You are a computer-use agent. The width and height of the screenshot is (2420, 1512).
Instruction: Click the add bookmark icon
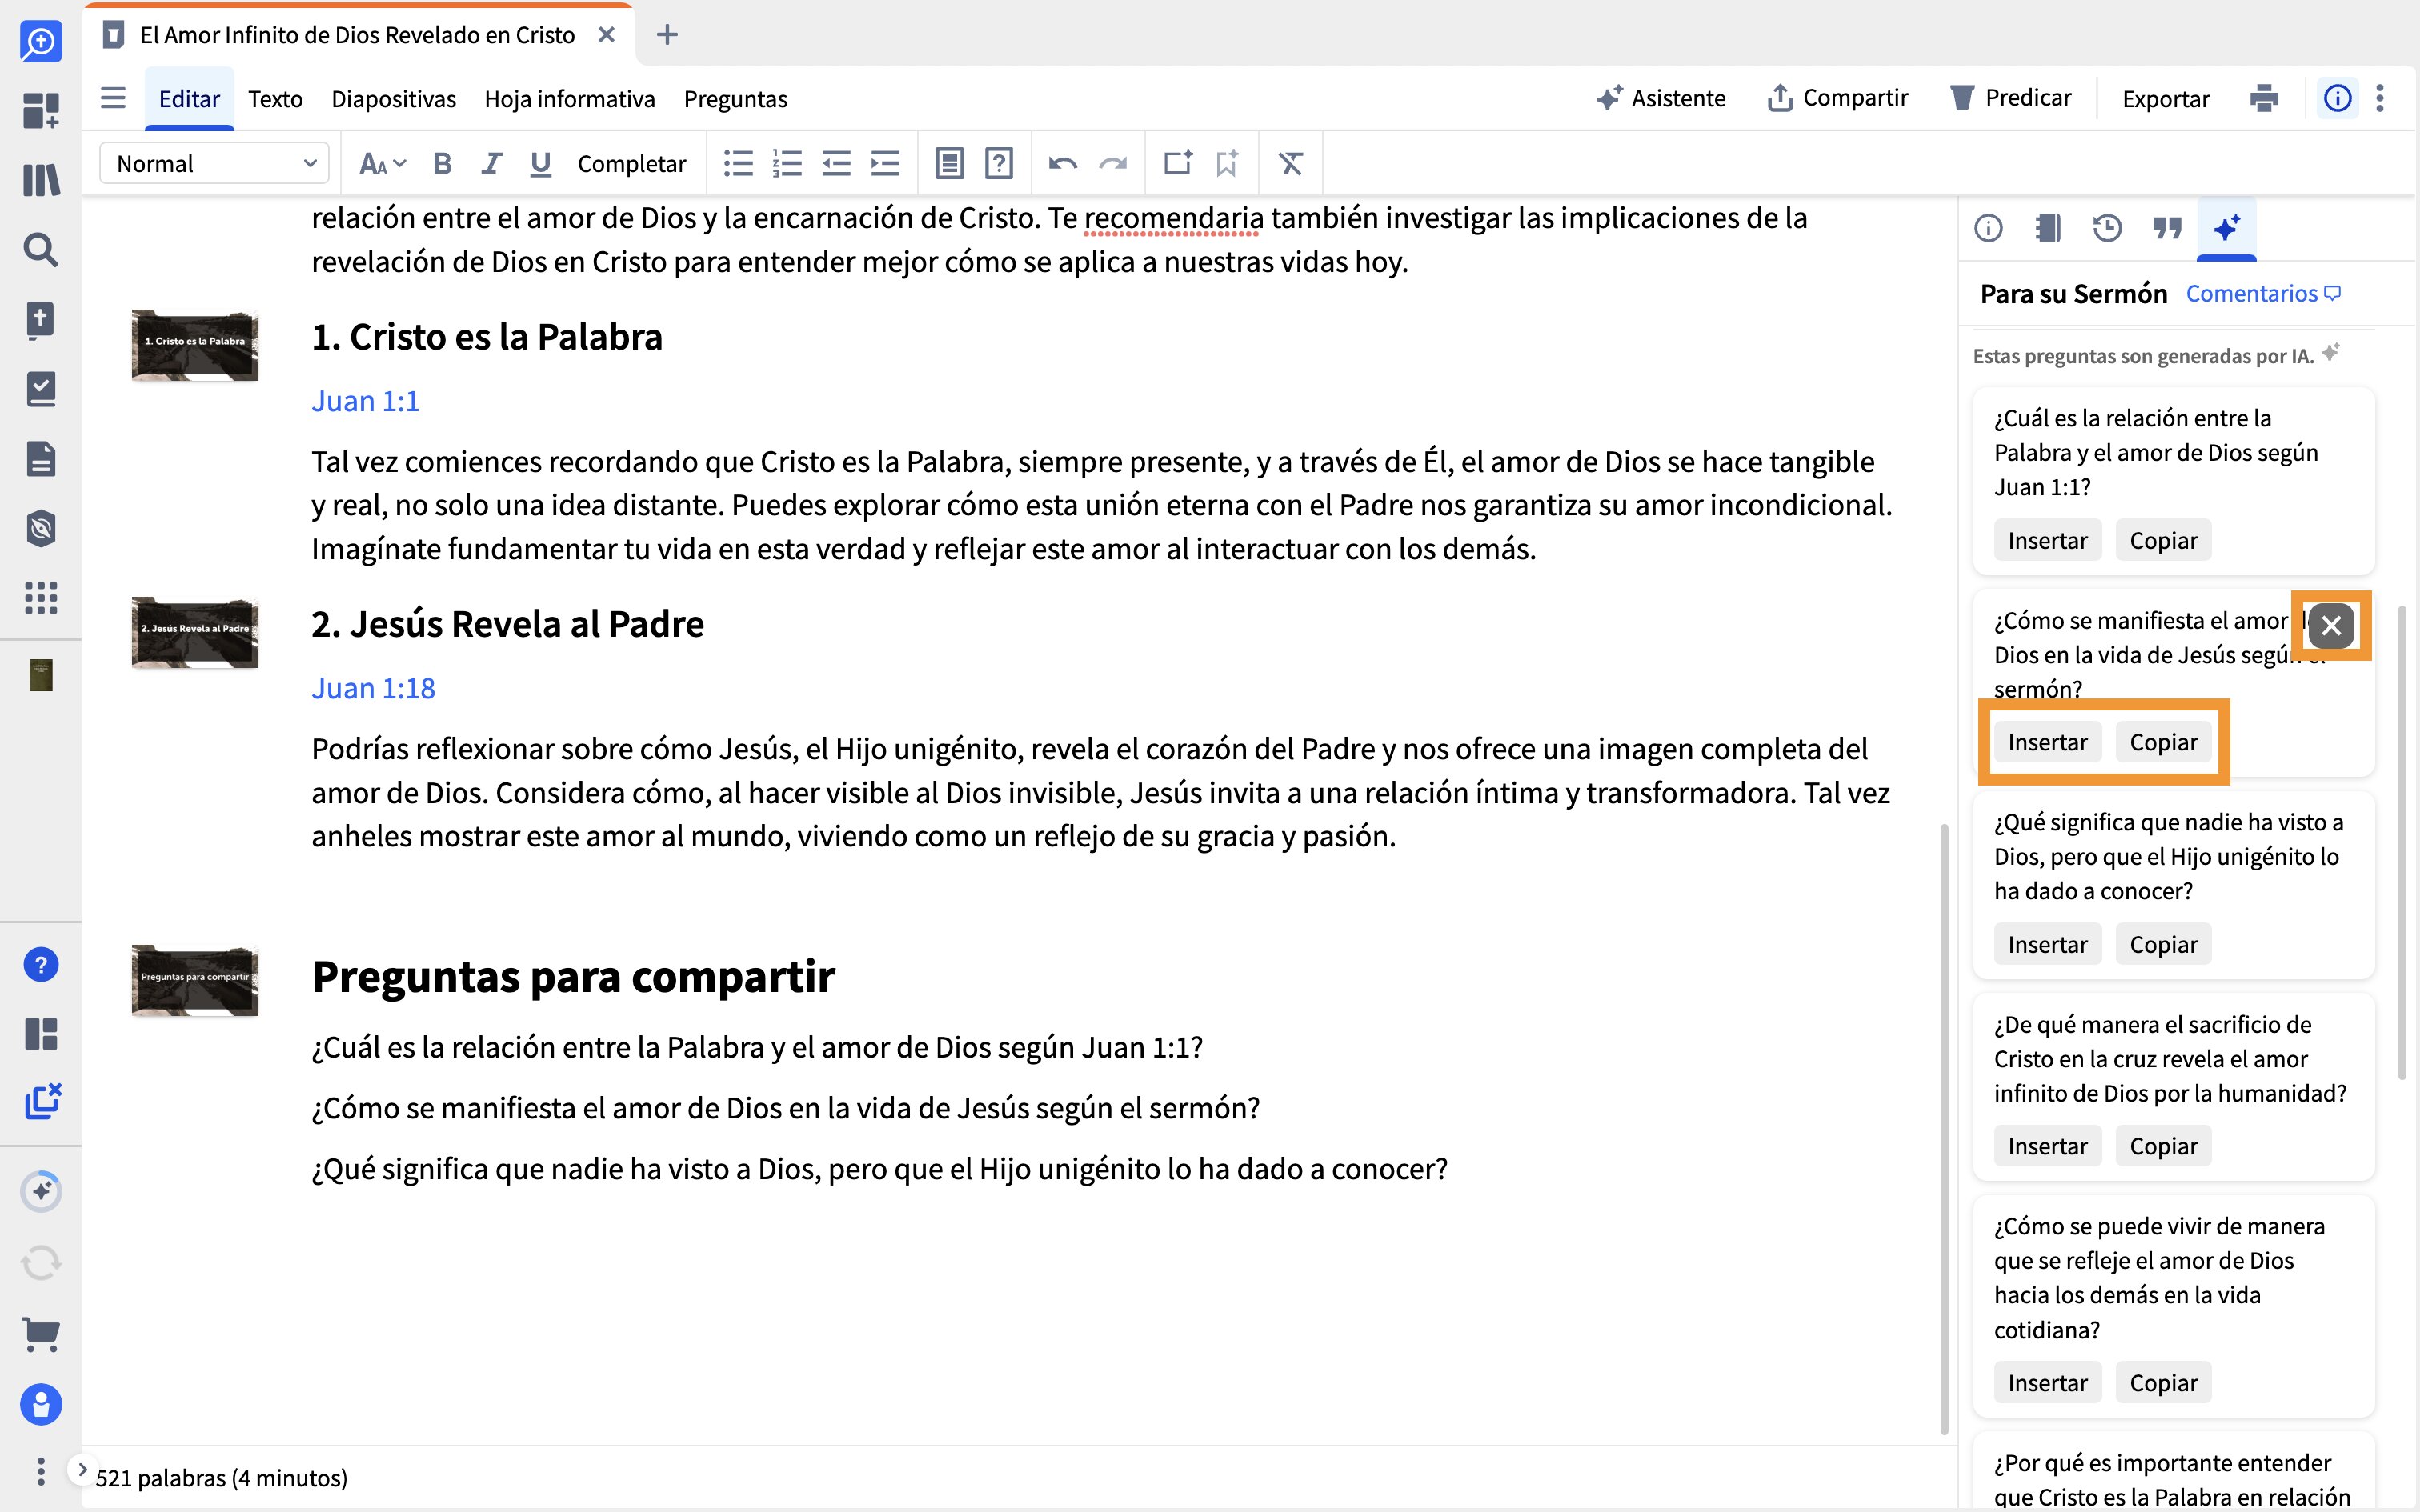point(1227,163)
